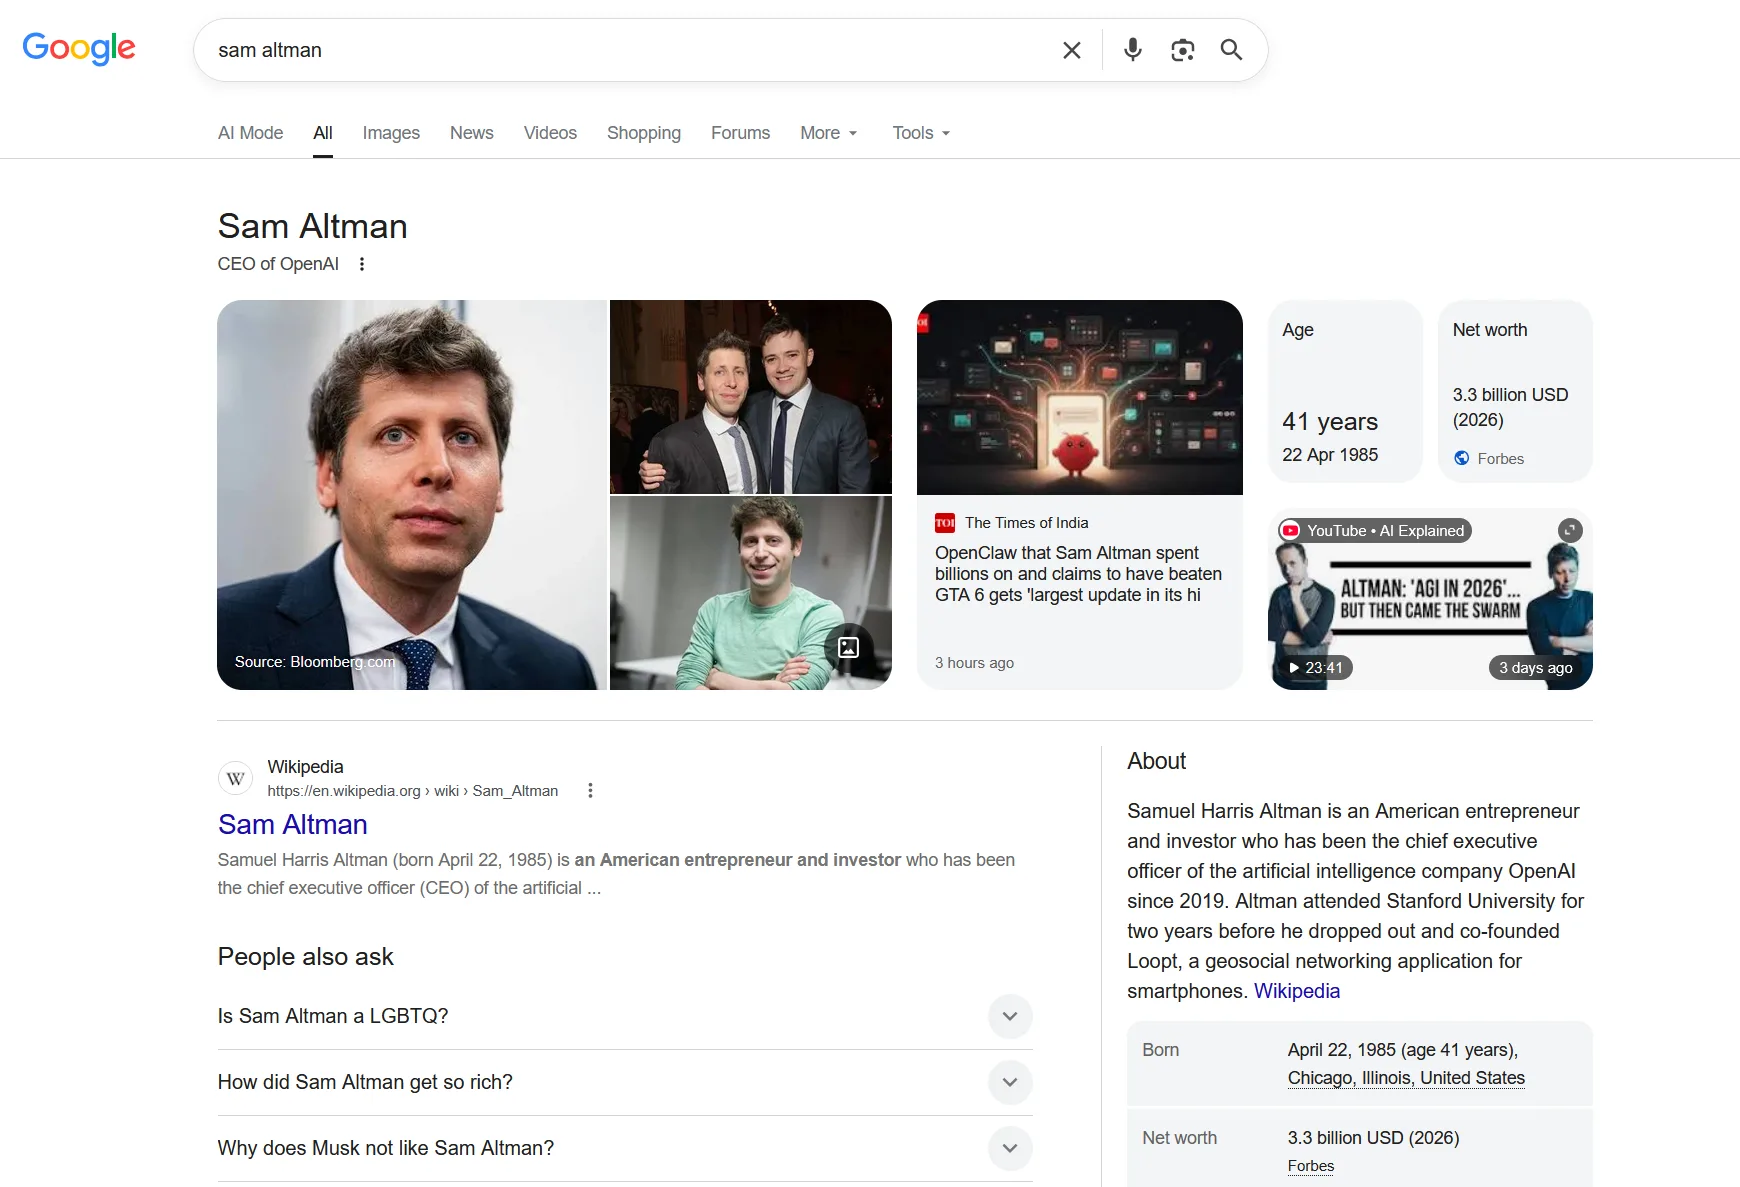The image size is (1740, 1187).
Task: Expand the YouTube video card with the corner icon
Action: click(x=1570, y=530)
